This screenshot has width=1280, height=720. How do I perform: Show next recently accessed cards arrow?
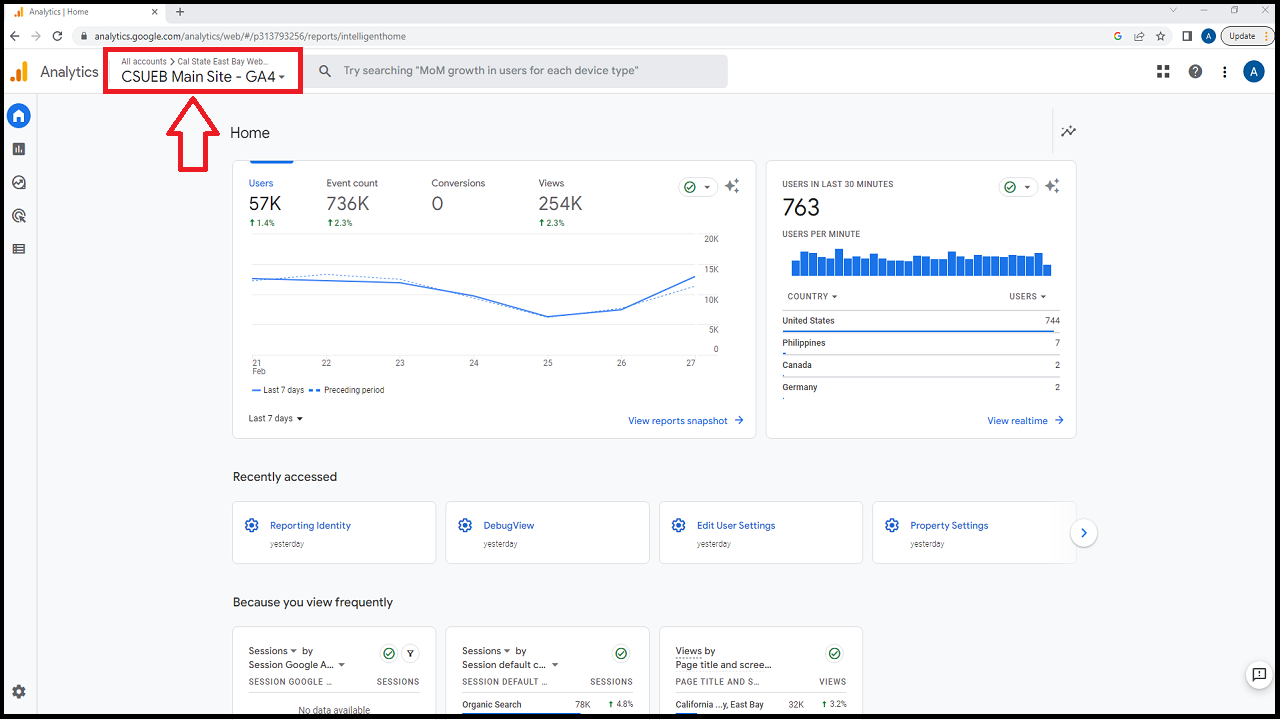(x=1084, y=533)
